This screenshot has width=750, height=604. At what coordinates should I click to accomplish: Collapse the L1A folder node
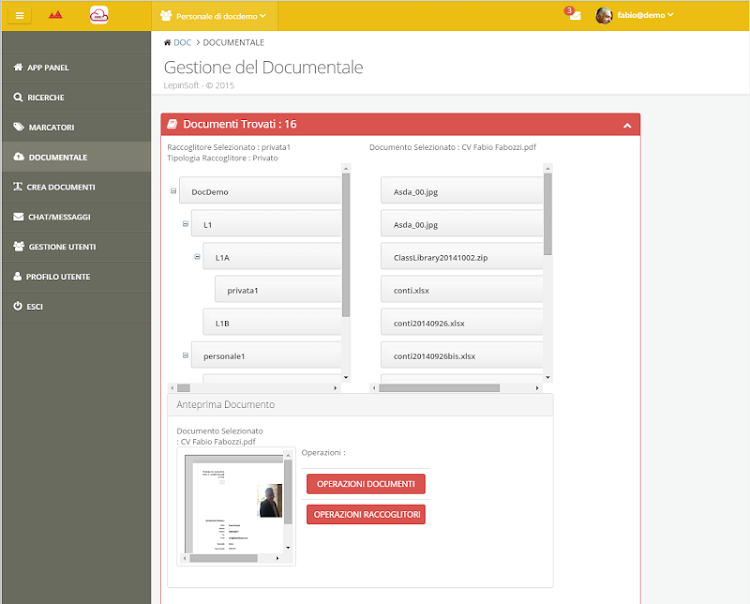197,257
